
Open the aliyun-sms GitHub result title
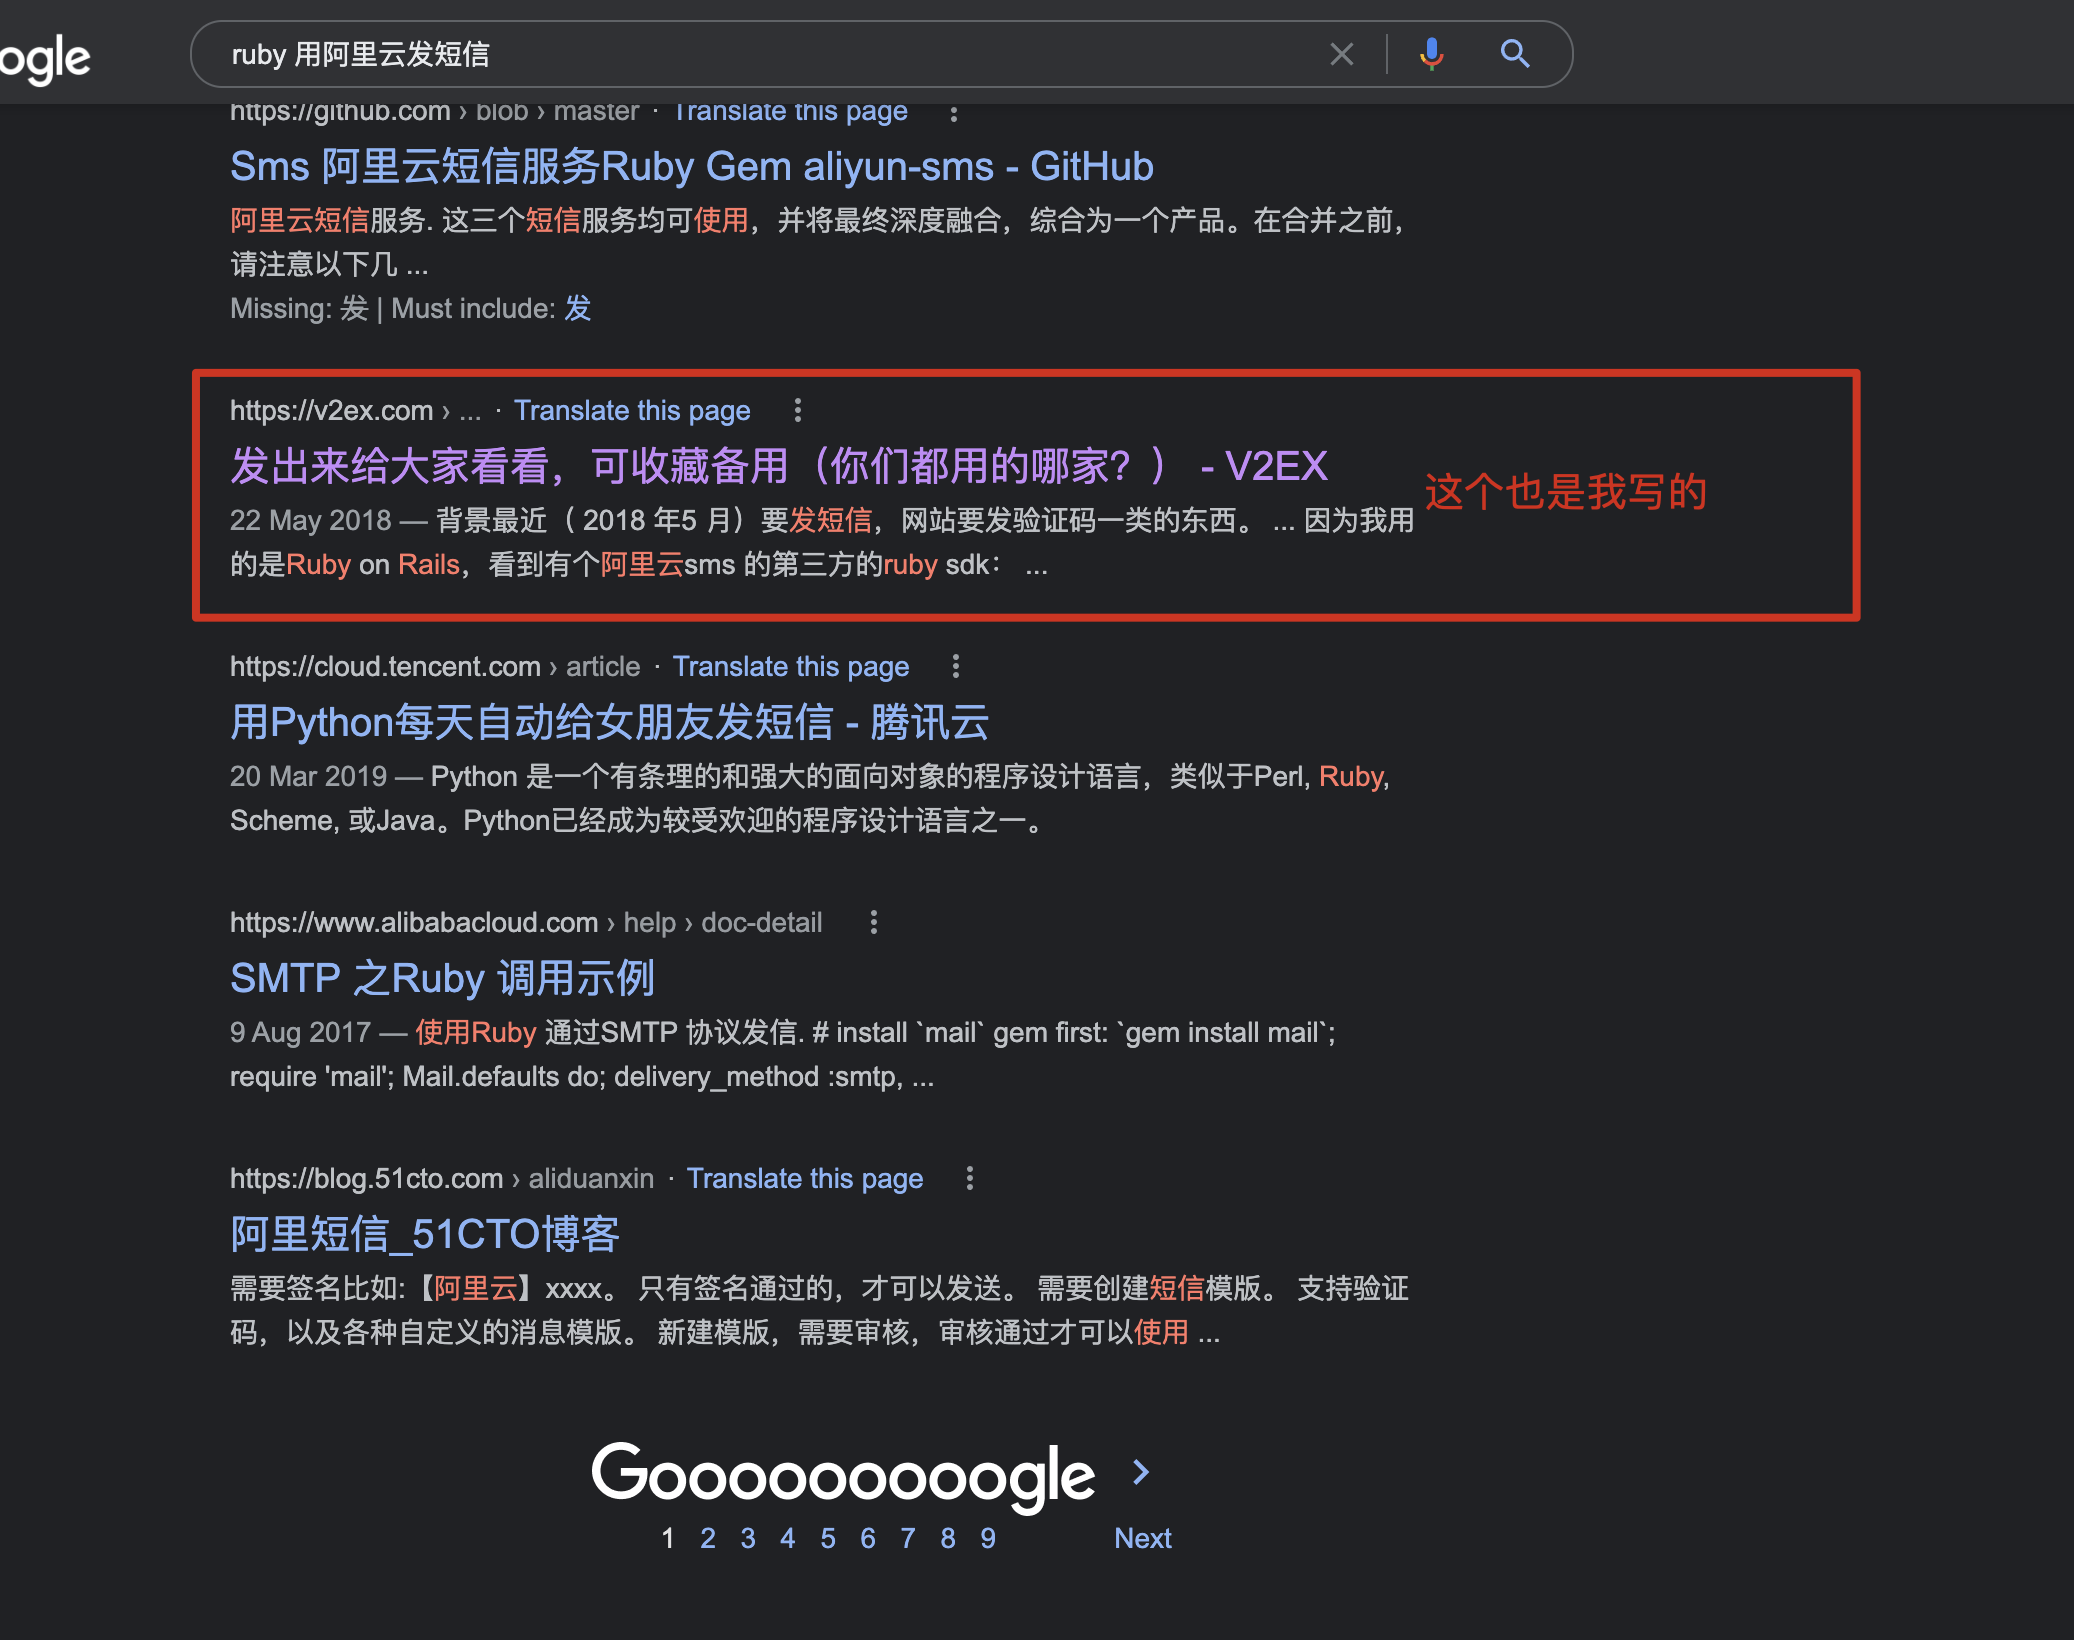pos(691,167)
